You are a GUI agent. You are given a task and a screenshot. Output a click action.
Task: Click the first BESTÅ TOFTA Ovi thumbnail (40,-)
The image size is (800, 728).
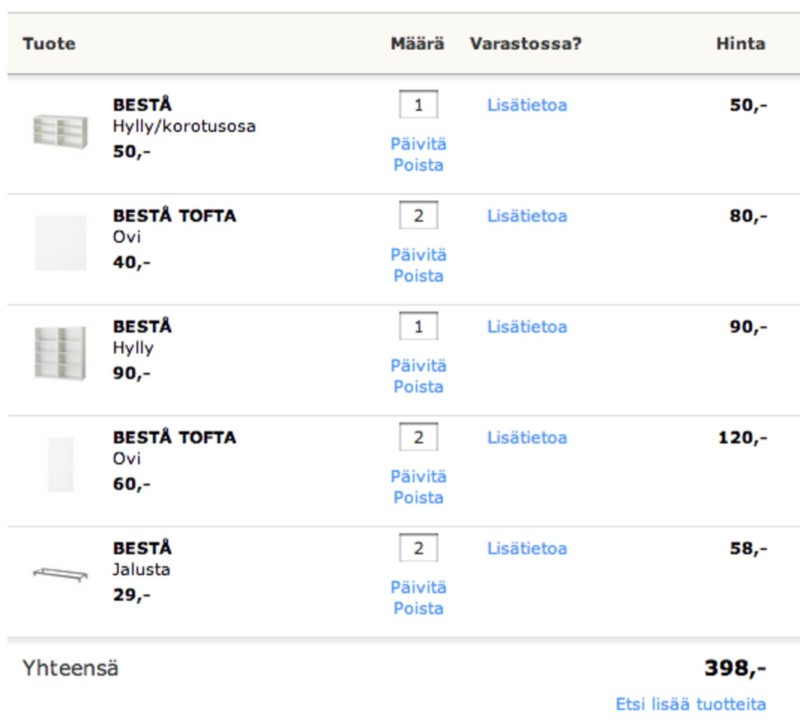(x=61, y=243)
